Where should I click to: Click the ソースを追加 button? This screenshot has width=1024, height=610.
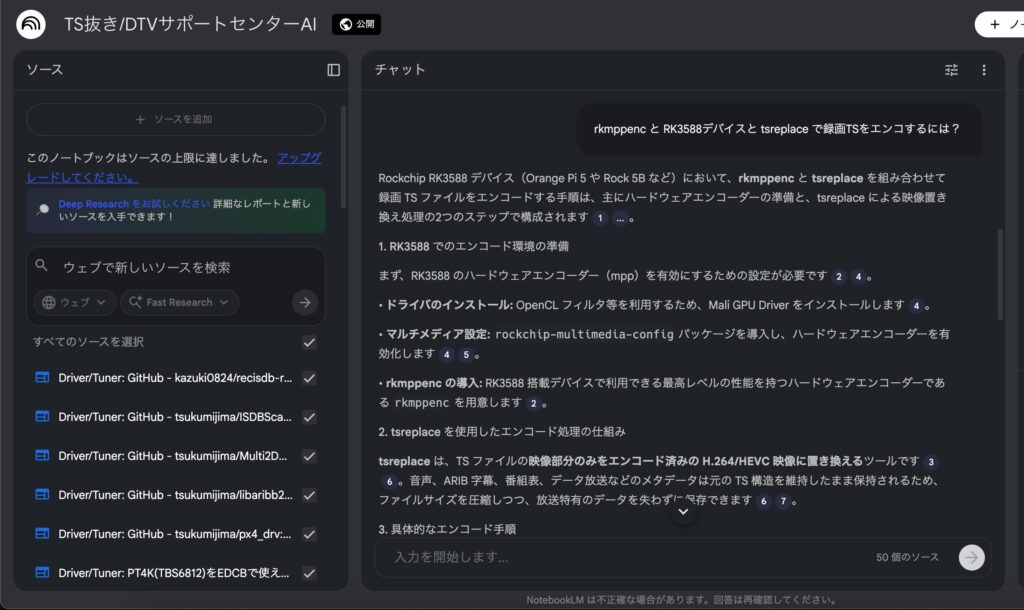point(175,119)
